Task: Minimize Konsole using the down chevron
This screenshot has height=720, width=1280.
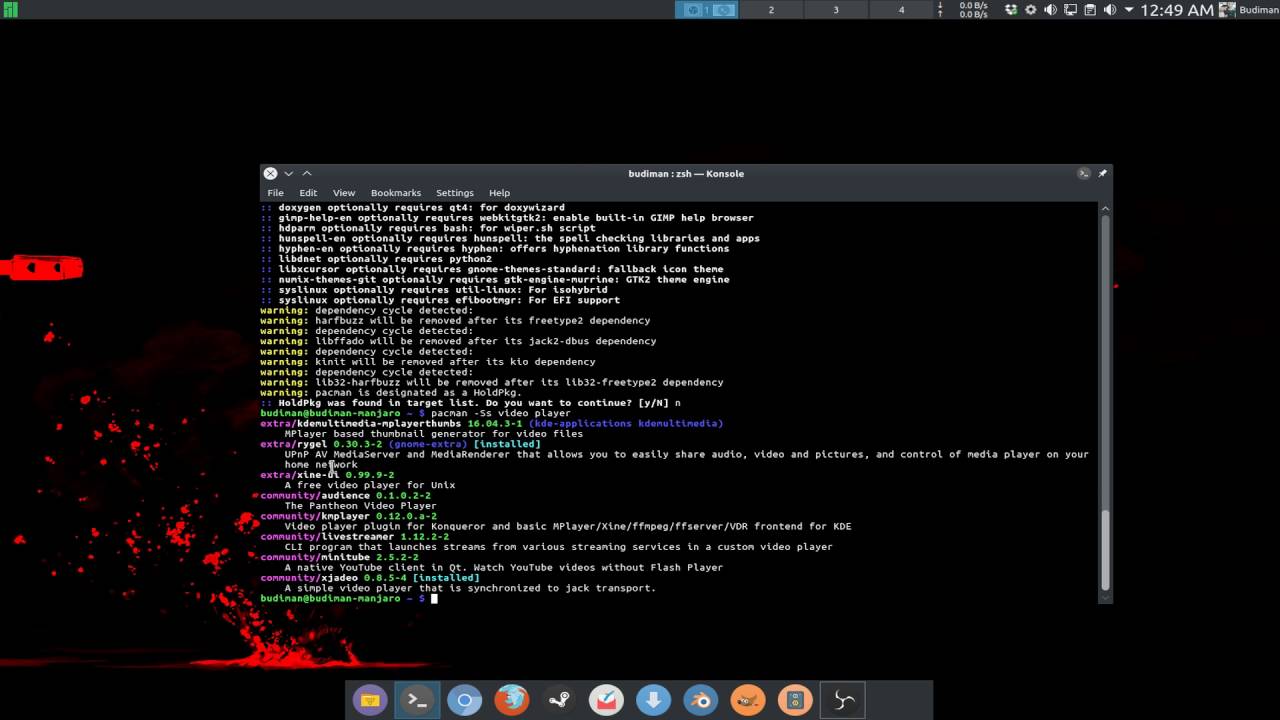Action: 288,173
